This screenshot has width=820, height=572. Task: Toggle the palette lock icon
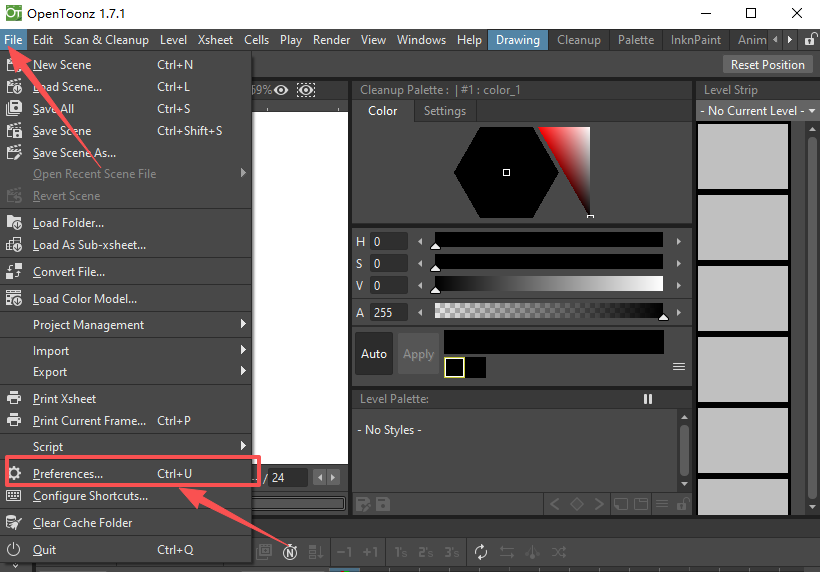[682, 504]
